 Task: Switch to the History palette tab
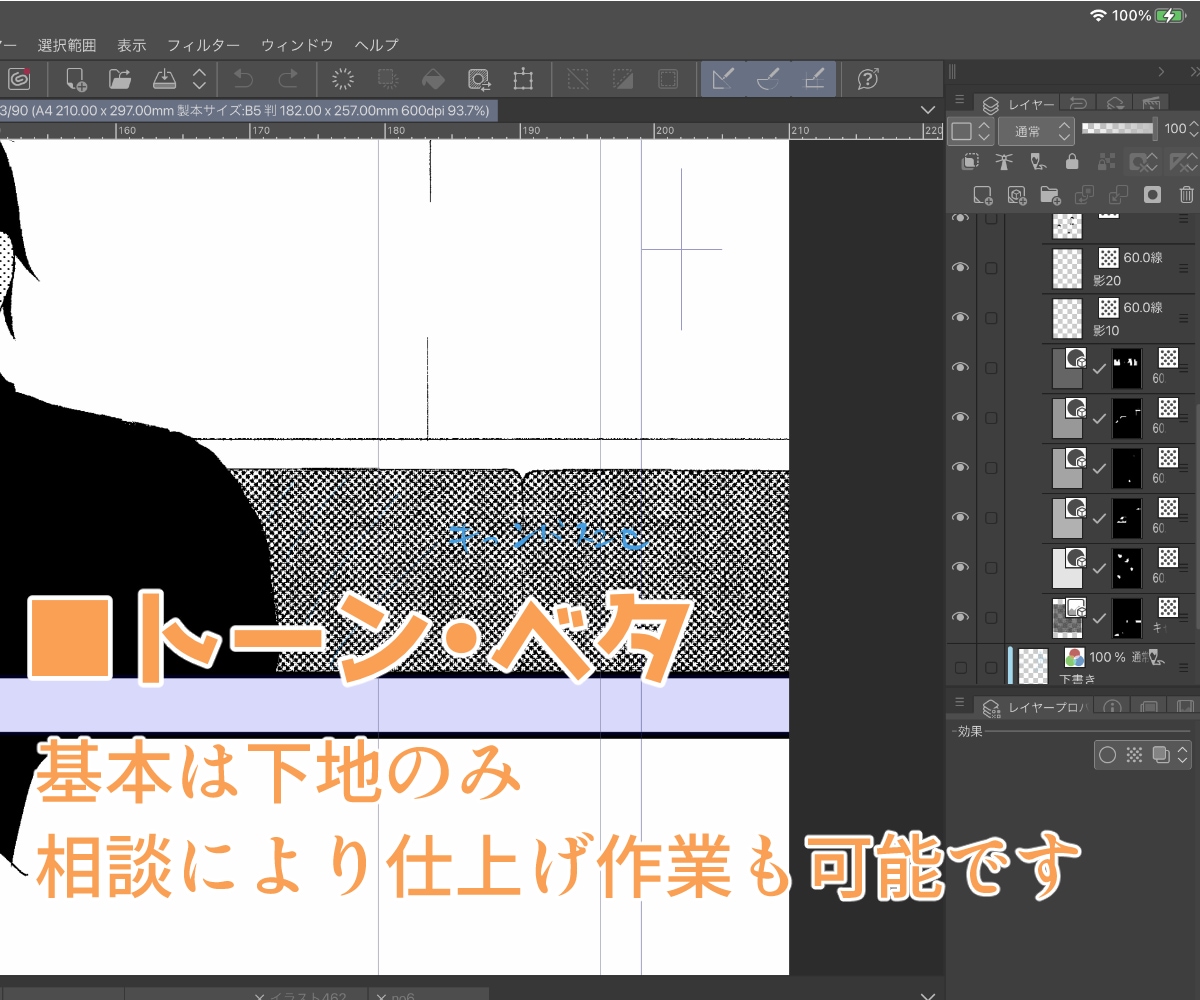[1078, 104]
